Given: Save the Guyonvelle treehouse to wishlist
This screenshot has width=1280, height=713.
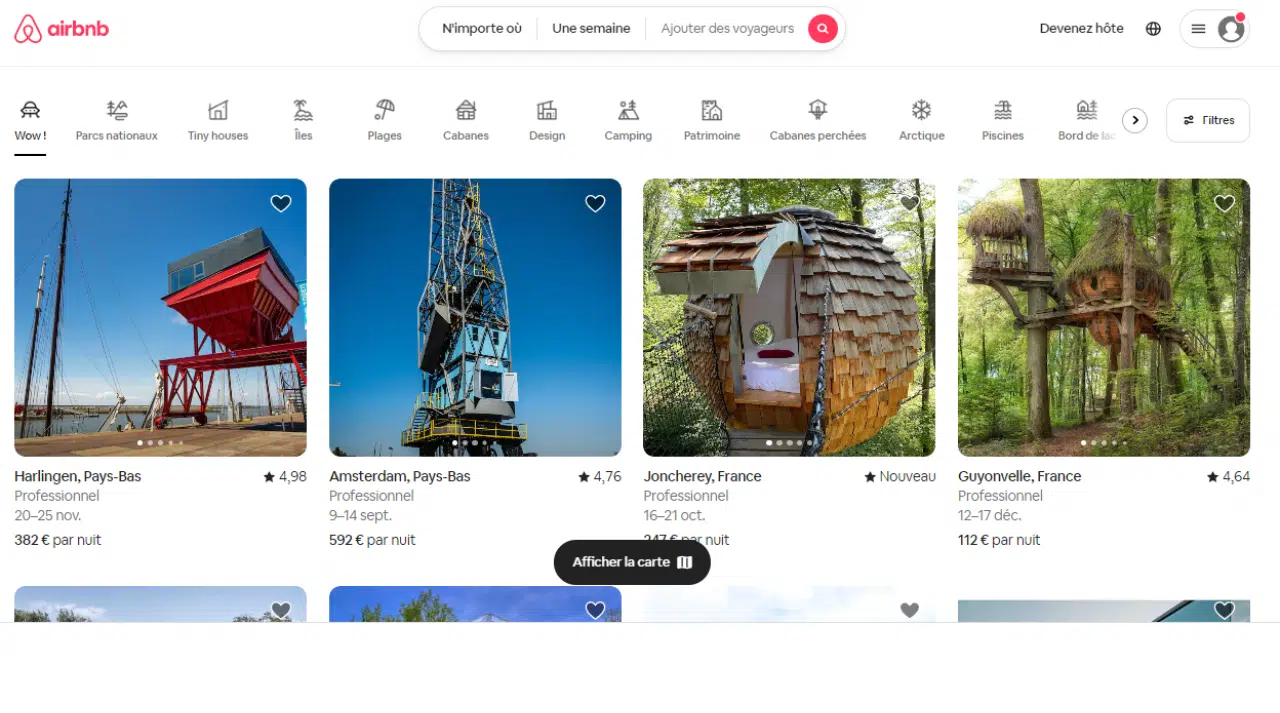Looking at the screenshot, I should 1224,204.
